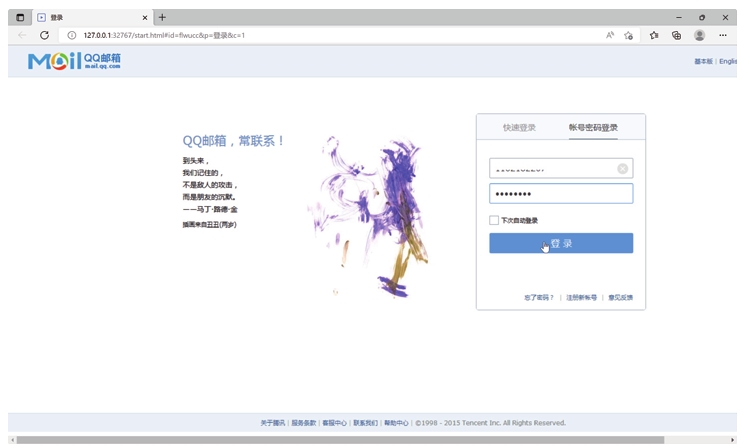Open the 意见反馈 link
This screenshot has height=448, width=741.
tap(620, 297)
